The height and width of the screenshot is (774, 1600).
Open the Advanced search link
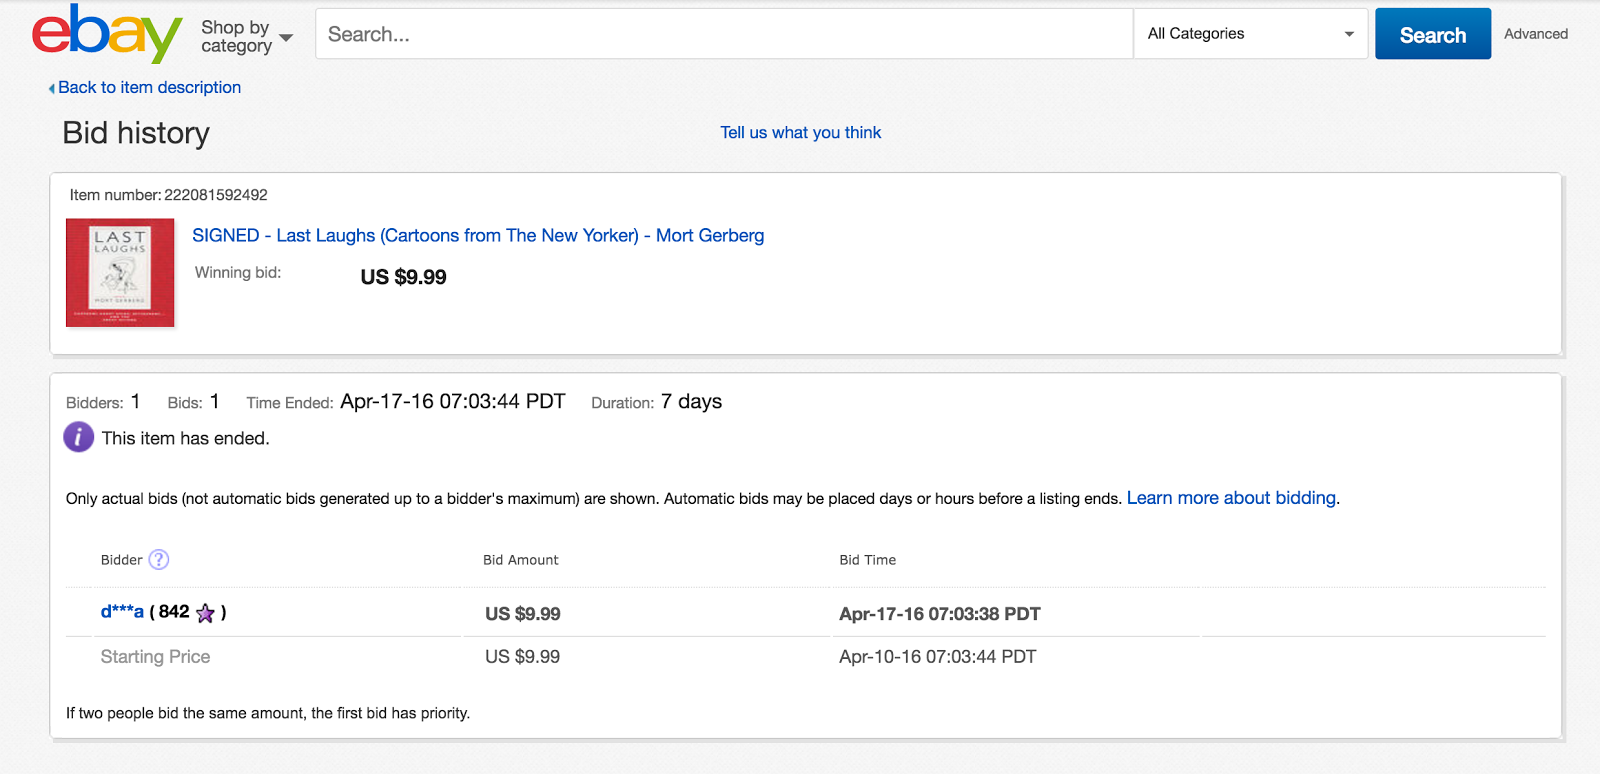click(1535, 34)
